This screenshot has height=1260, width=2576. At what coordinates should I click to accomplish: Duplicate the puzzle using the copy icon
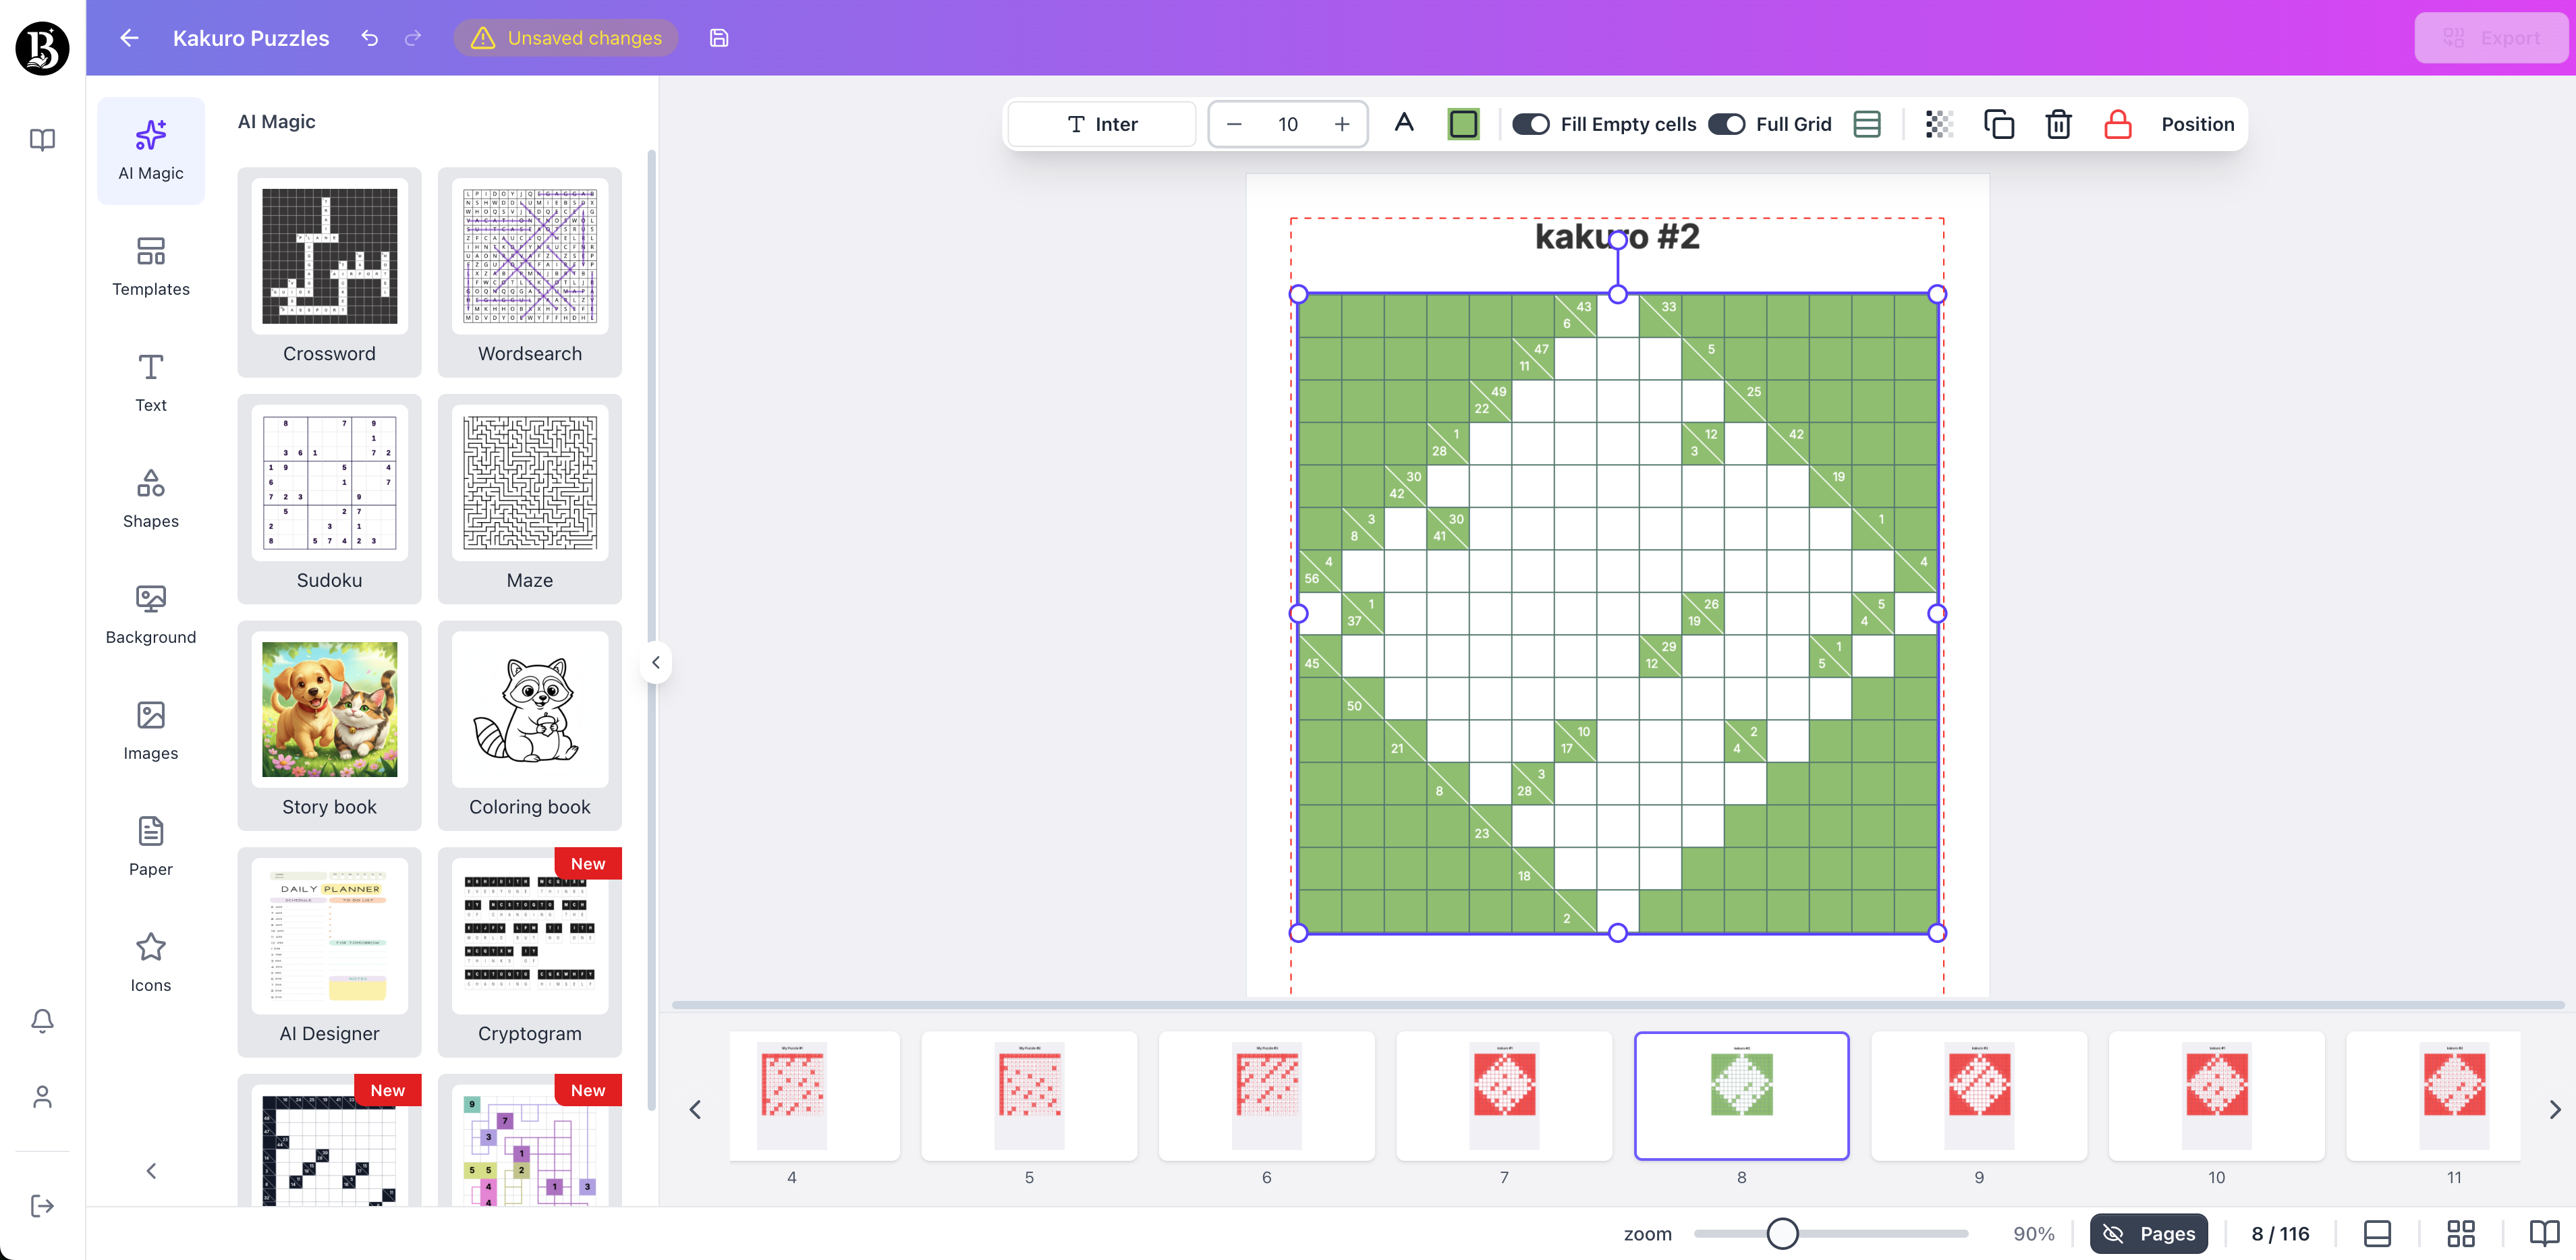point(1999,124)
